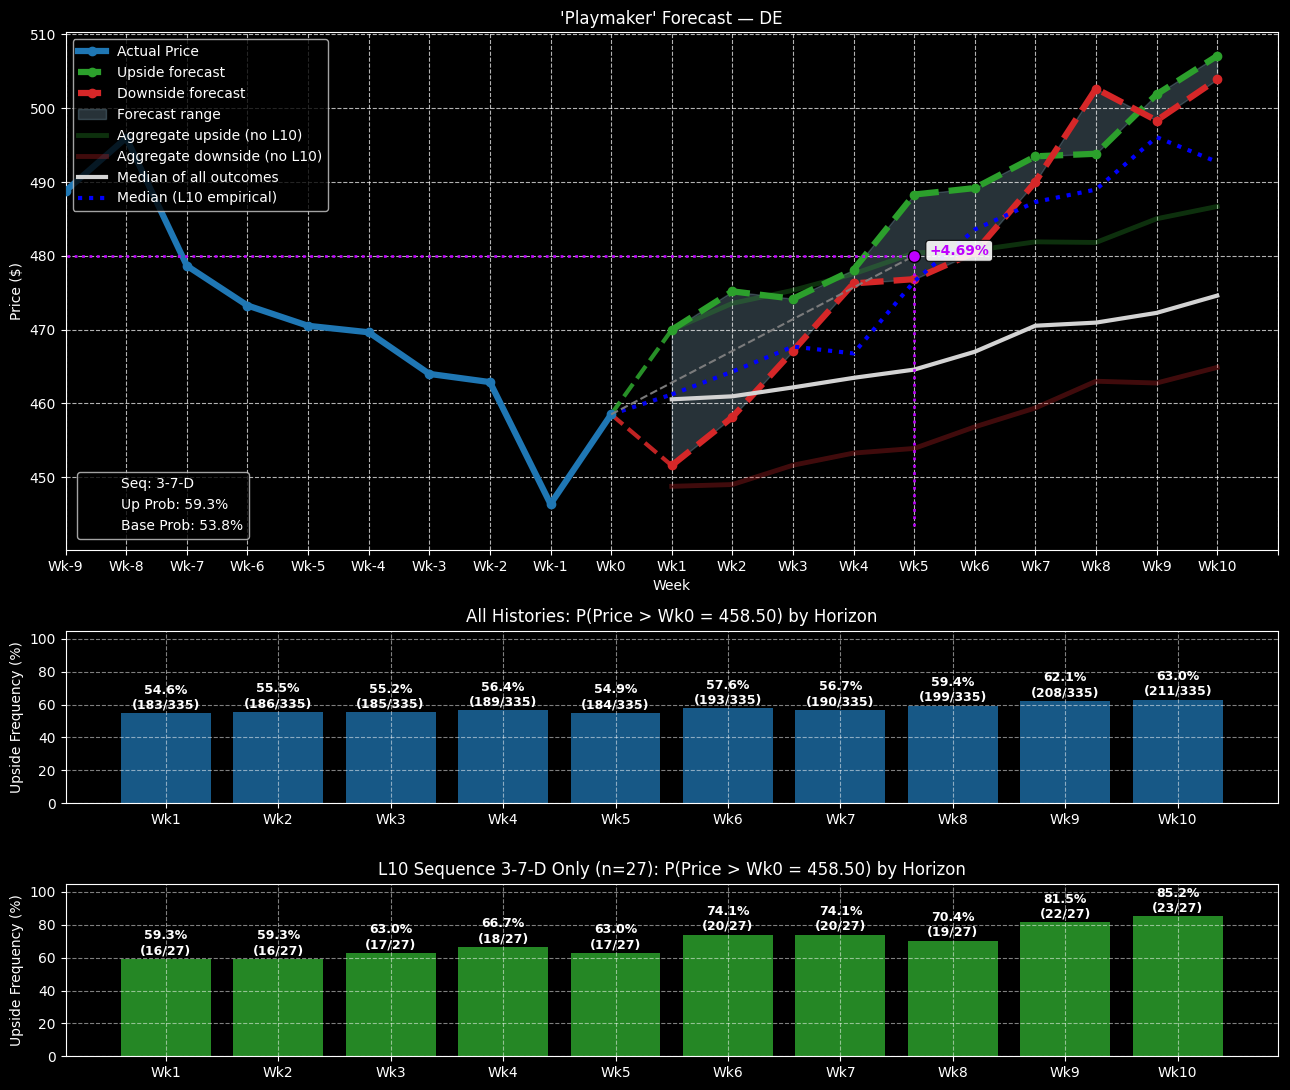
Task: Click the upside forecast marker at Wk10
Action: point(1217,57)
